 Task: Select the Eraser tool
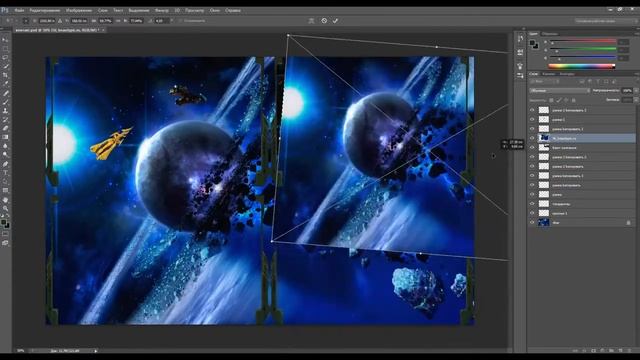pos(5,128)
